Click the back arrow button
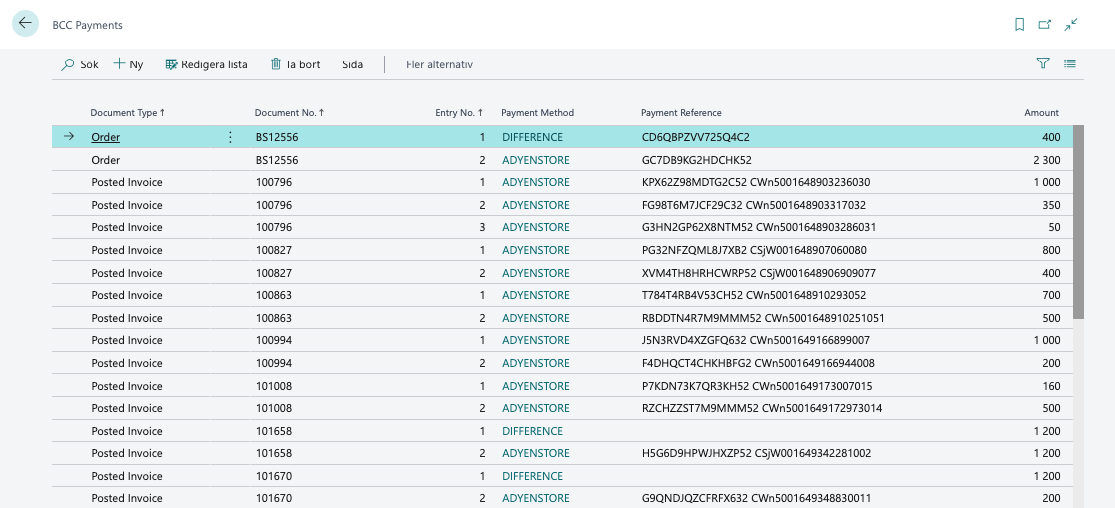This screenshot has height=508, width=1115. pos(25,25)
